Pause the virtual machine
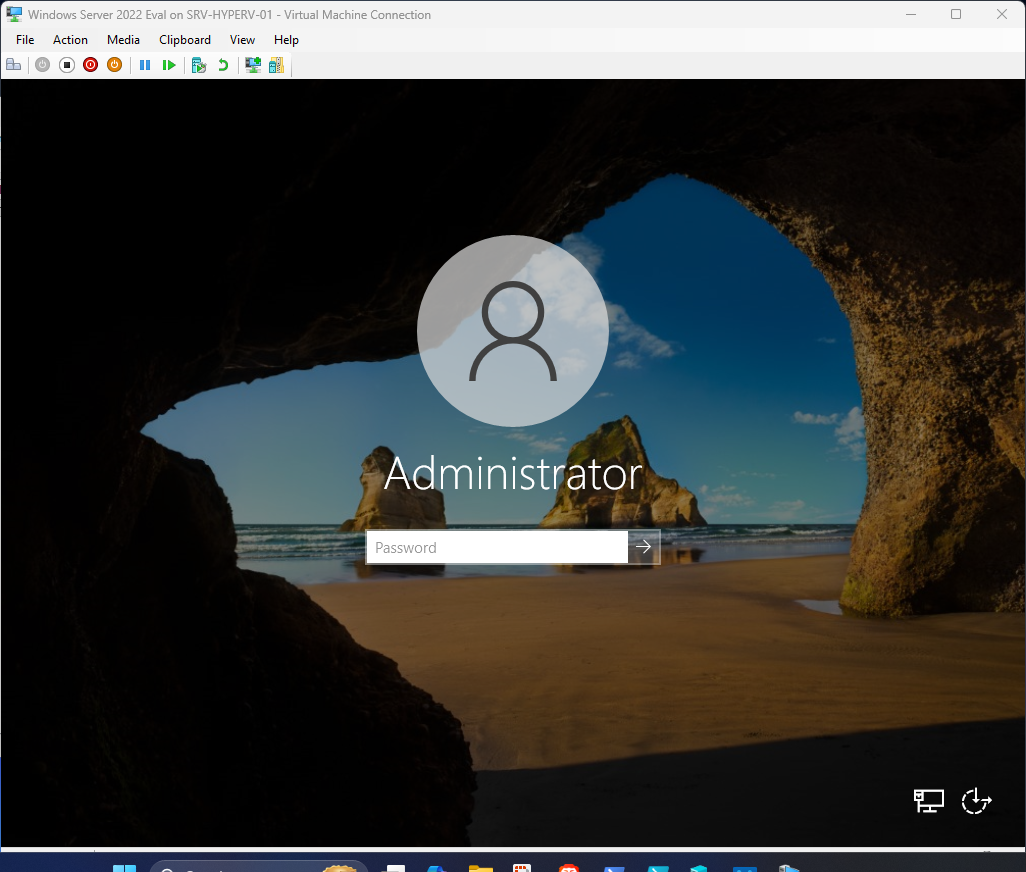The height and width of the screenshot is (872, 1026). point(145,64)
